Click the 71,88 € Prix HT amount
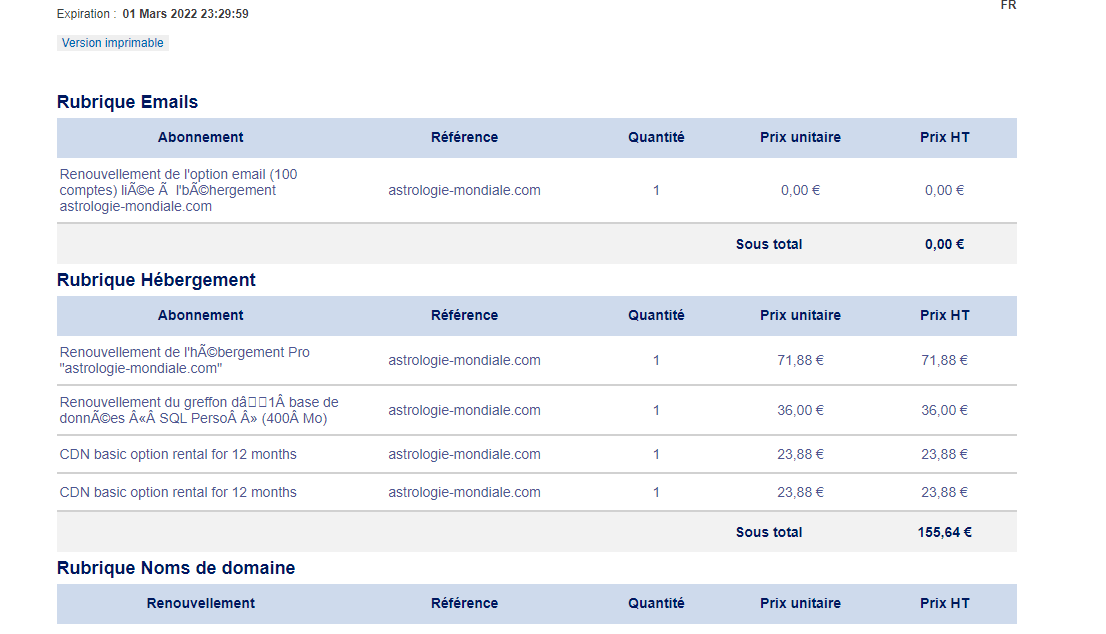 click(x=944, y=360)
